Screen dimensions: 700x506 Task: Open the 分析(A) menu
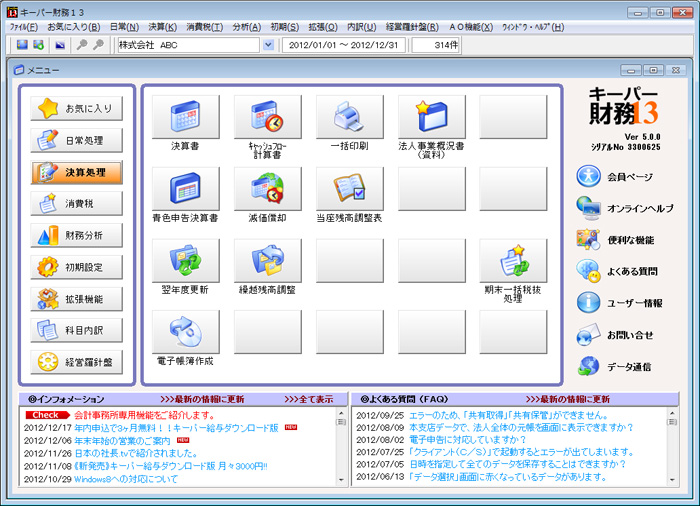[246, 27]
